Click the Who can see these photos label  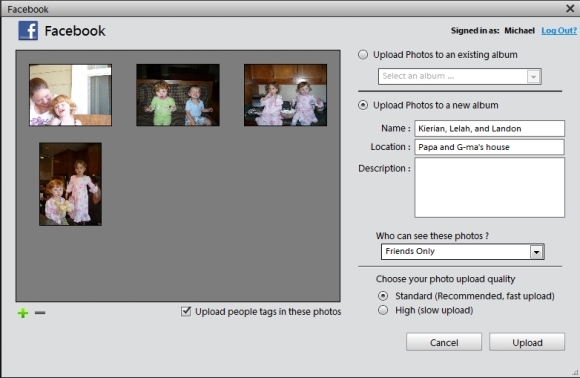click(x=432, y=236)
